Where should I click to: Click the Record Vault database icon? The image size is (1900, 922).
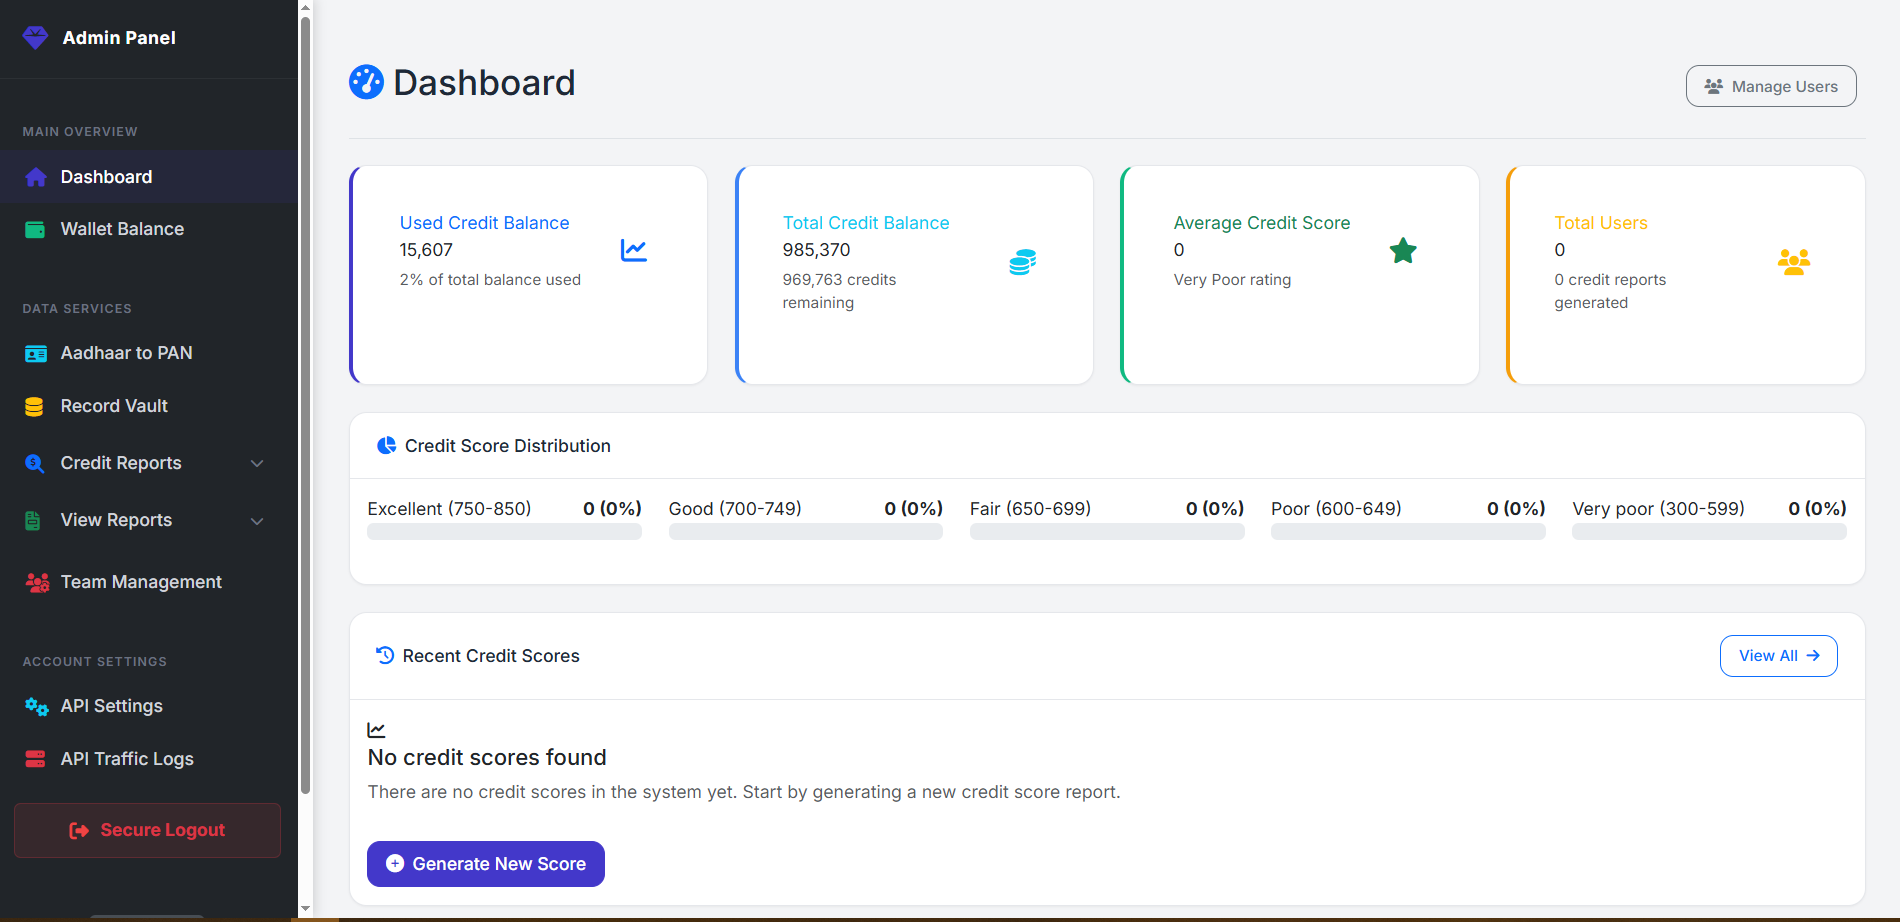point(34,406)
